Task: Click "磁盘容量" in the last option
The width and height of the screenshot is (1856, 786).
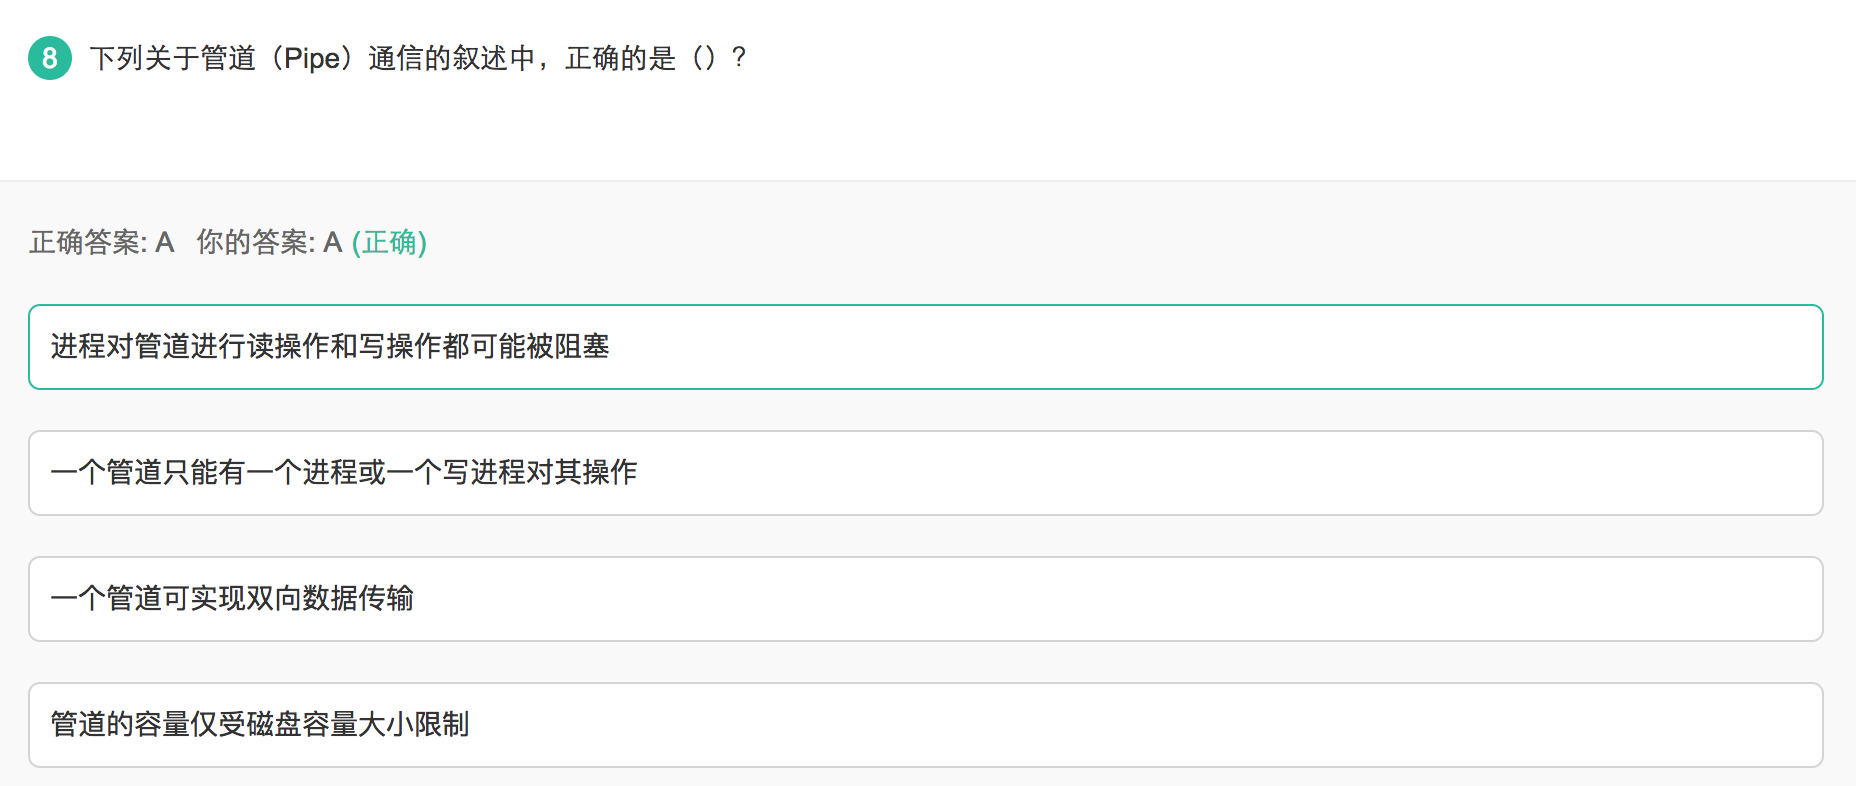Action: tap(302, 725)
